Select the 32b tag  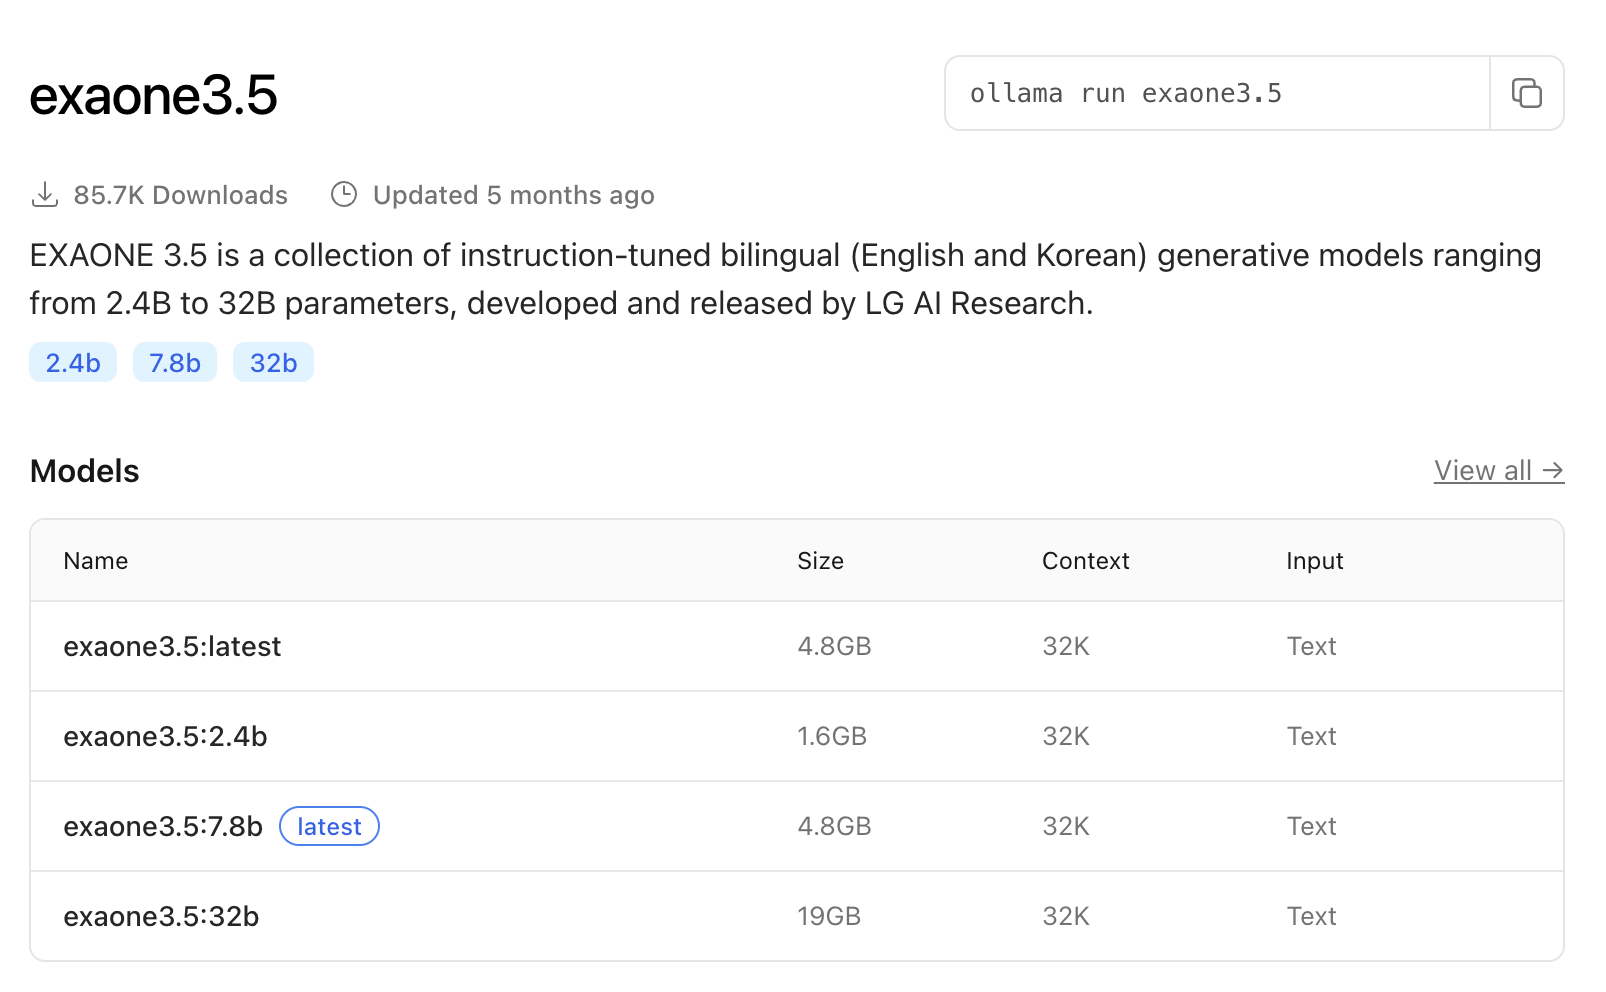click(273, 363)
